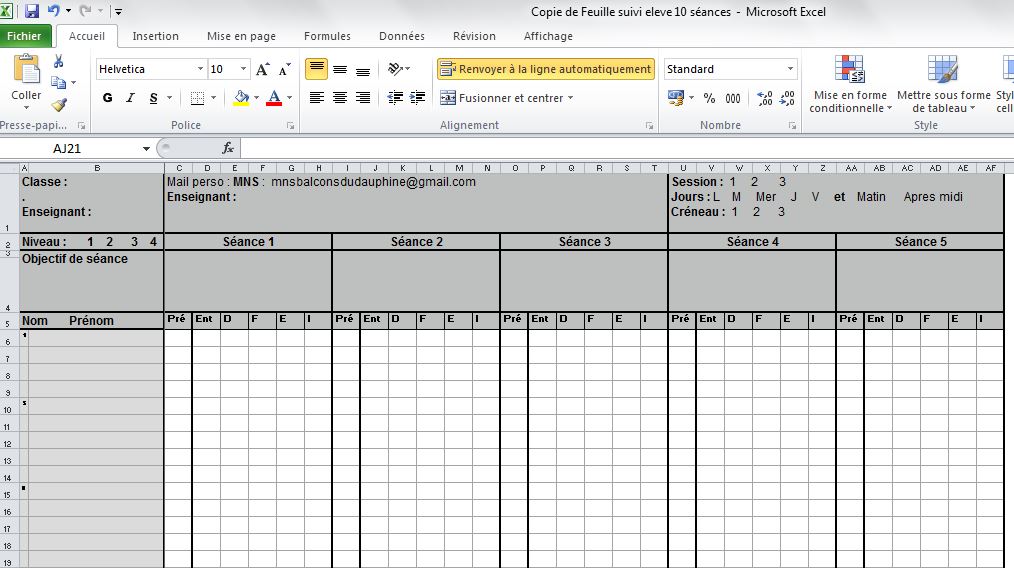This screenshot has width=1014, height=568.
Task: Click the increase font size icon
Action: pos(262,70)
